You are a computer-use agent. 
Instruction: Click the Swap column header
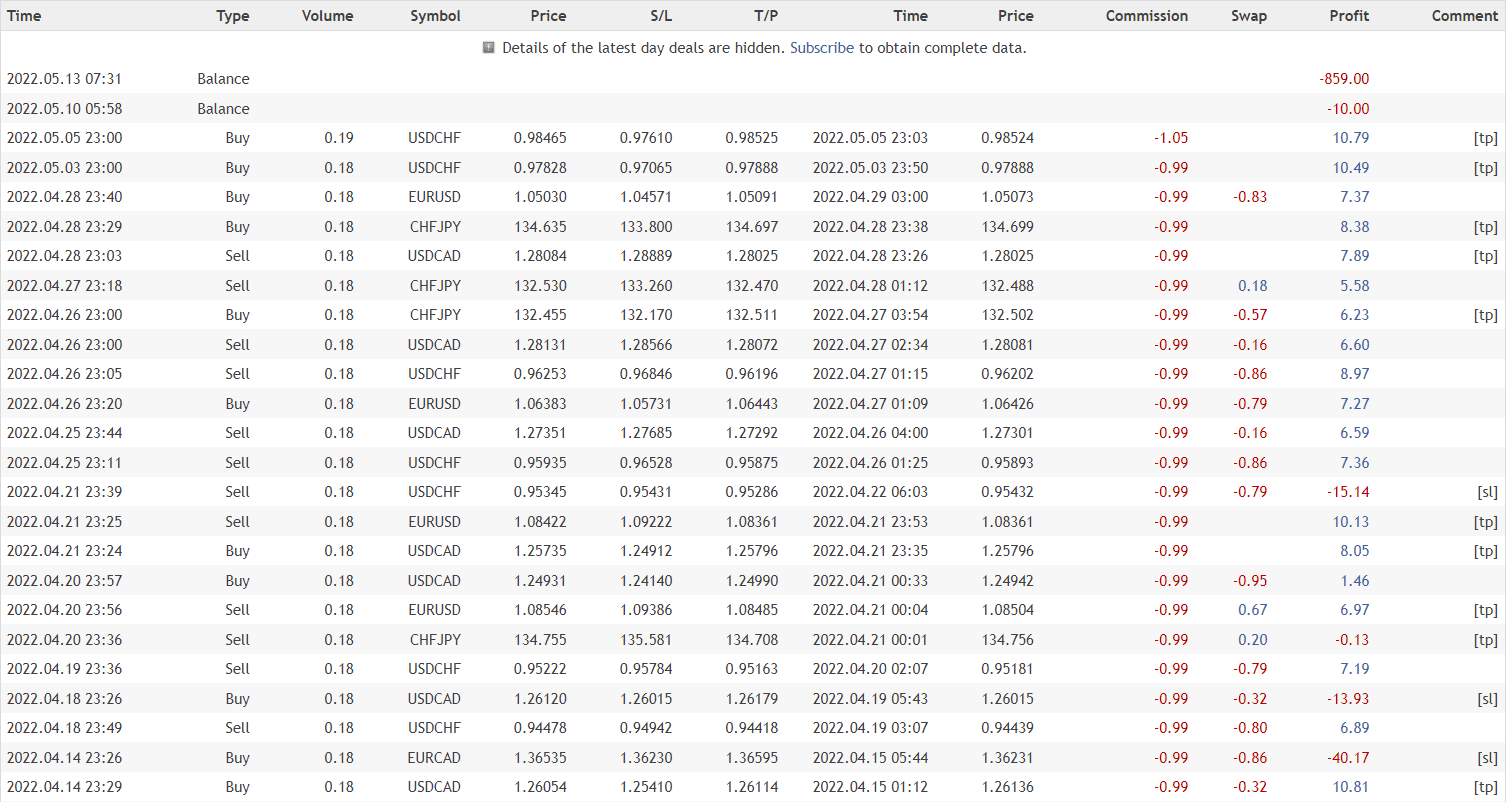1249,16
